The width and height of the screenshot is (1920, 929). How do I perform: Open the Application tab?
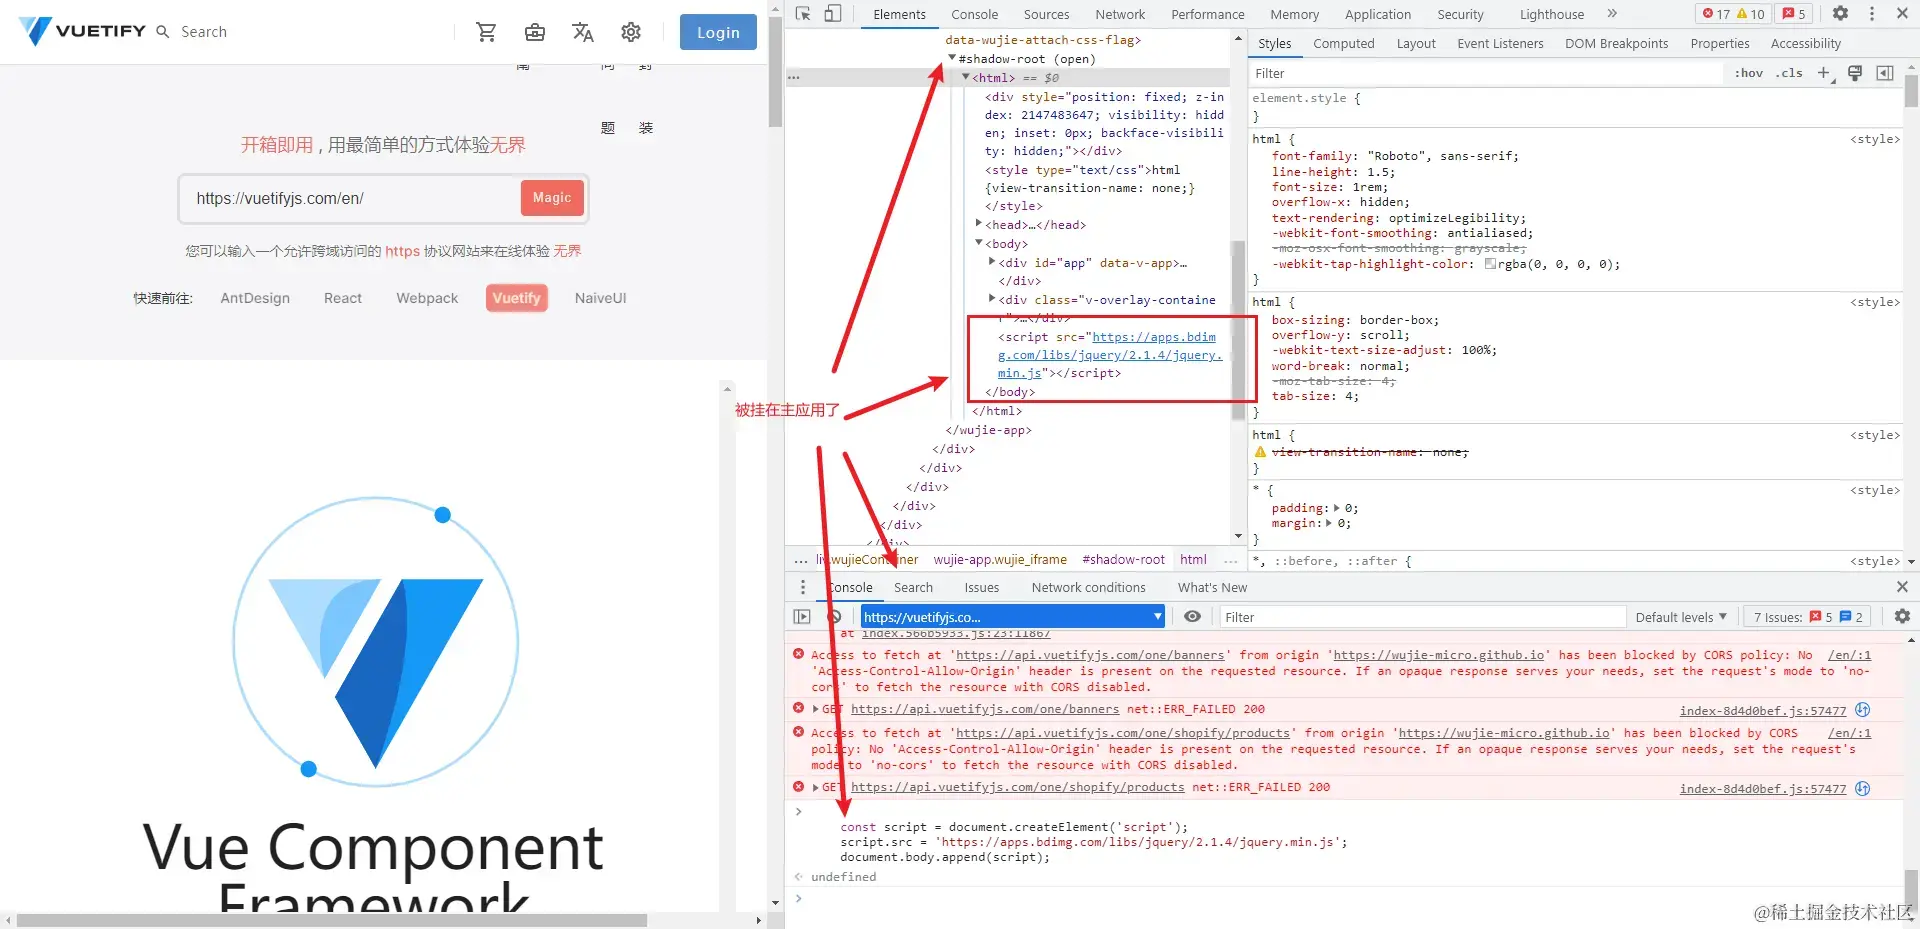click(1378, 14)
